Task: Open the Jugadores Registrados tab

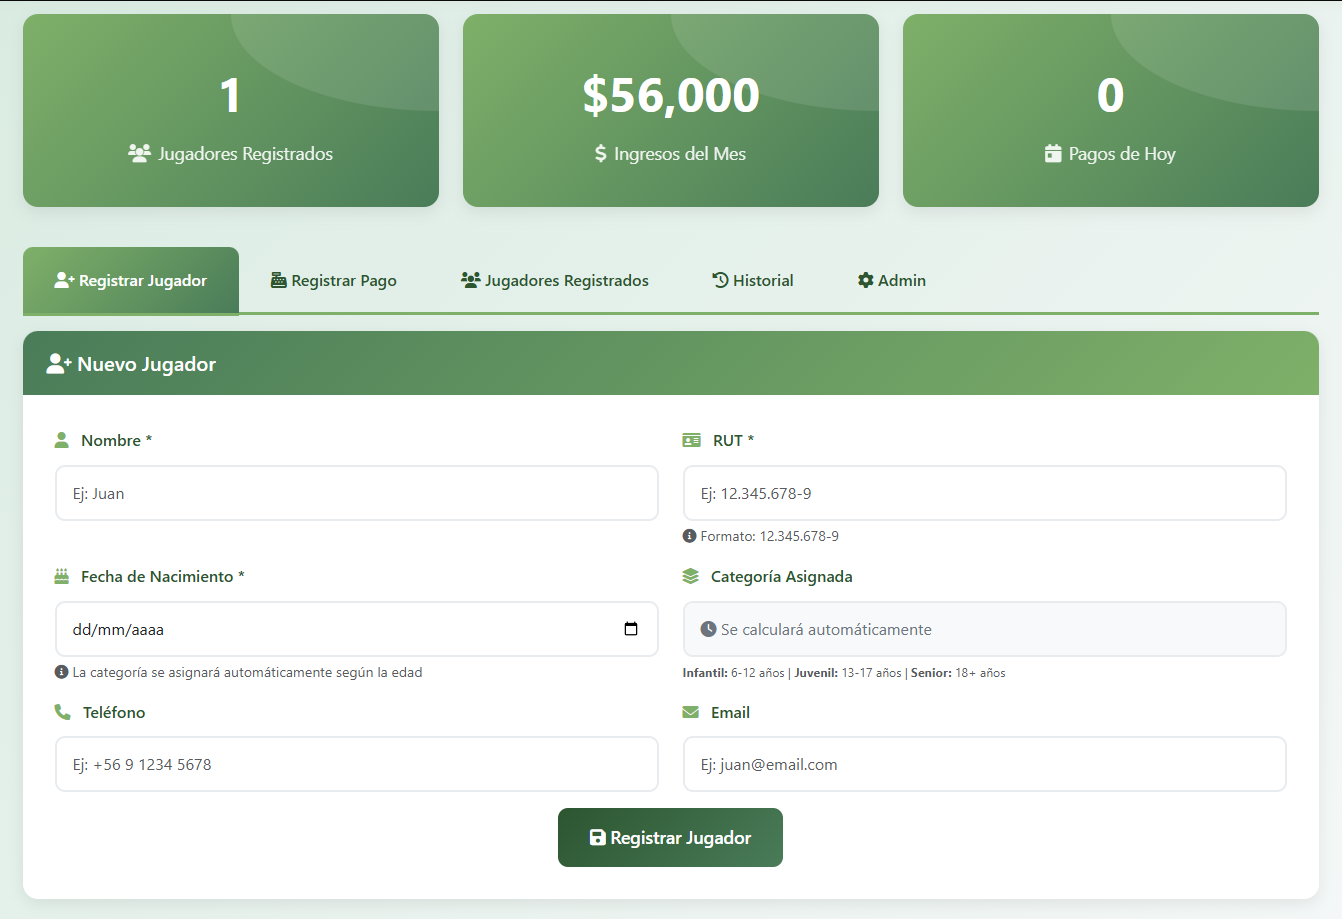Action: 555,281
